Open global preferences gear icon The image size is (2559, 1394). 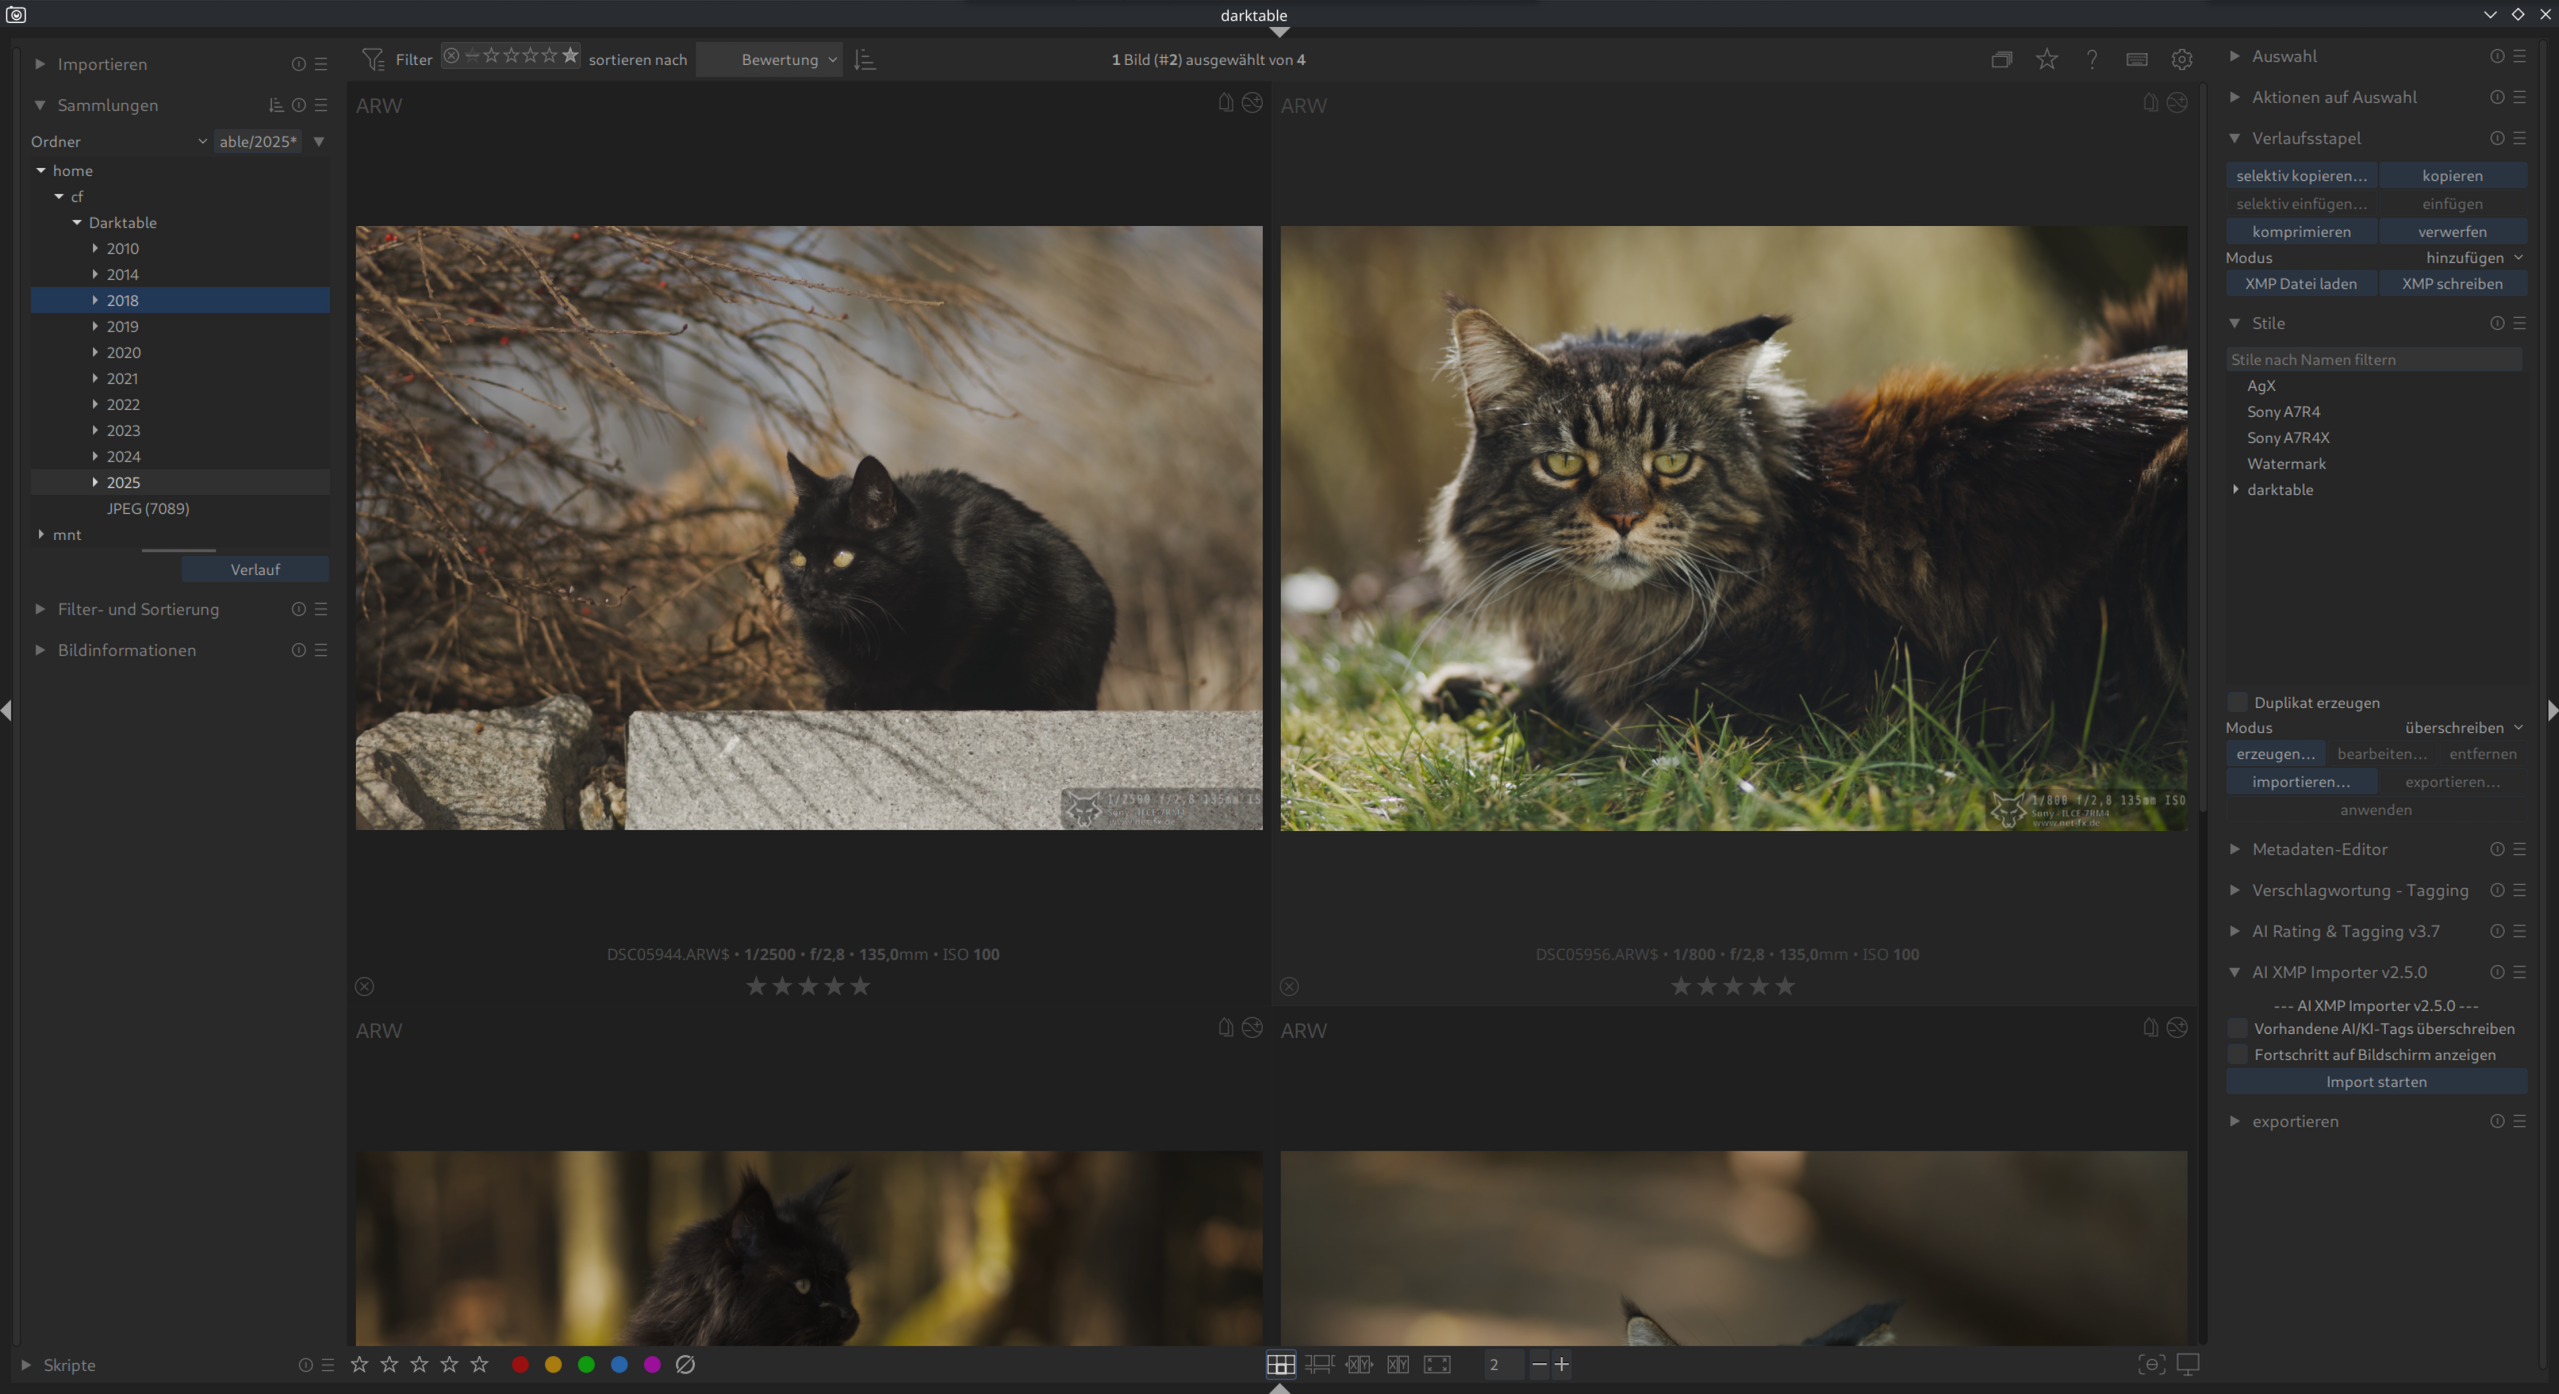(x=2182, y=60)
